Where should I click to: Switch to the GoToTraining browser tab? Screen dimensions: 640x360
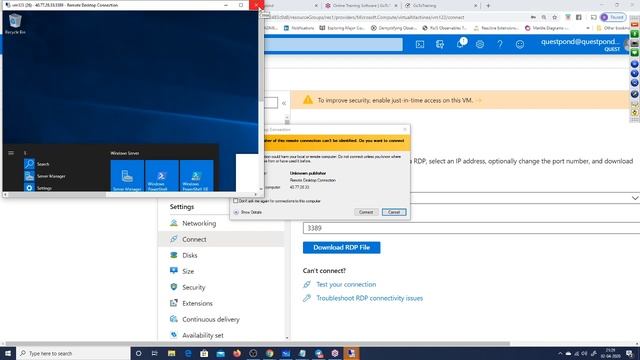point(441,6)
